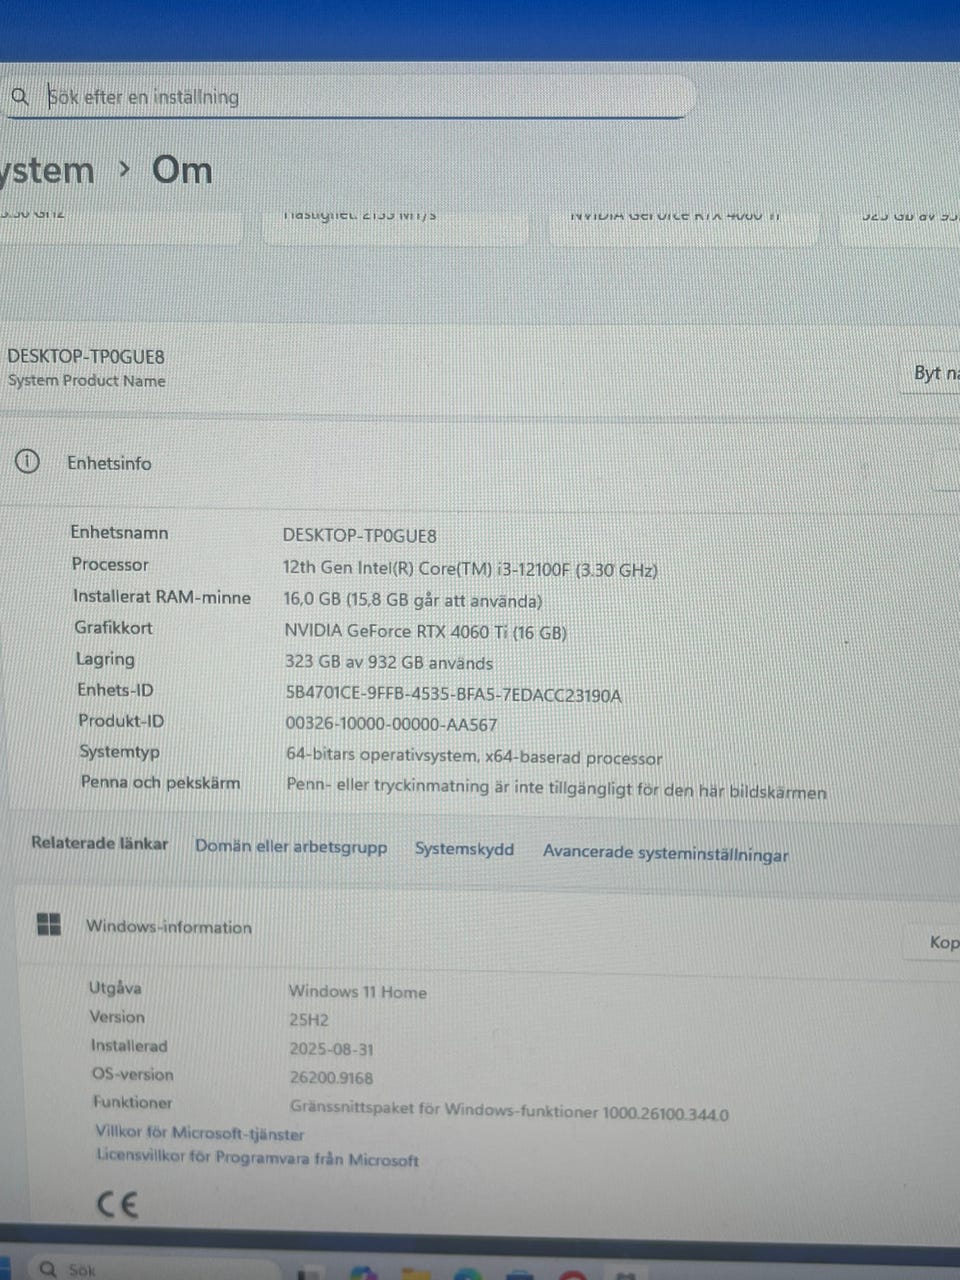Click the Windows logo icon beside Windows-information
960x1280 pixels.
(48, 924)
